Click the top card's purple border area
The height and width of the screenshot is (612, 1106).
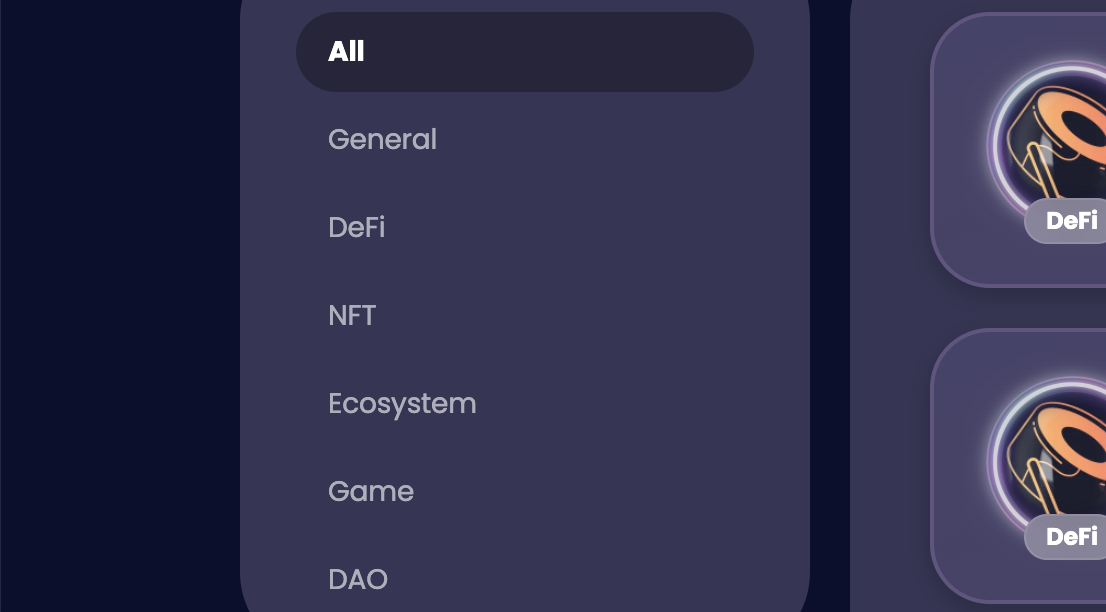(935, 150)
